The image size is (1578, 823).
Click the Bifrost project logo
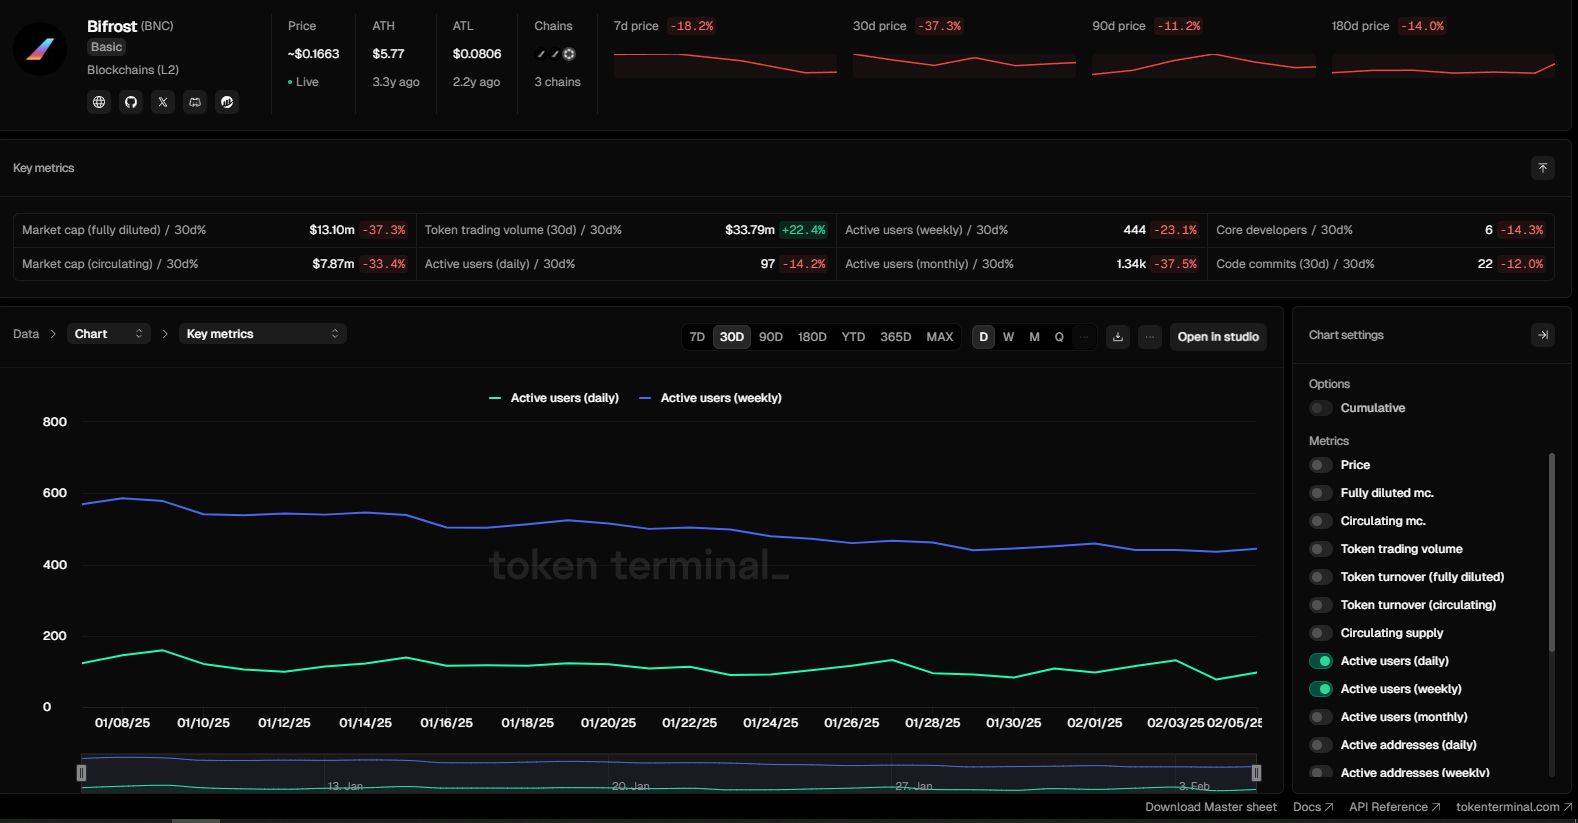click(40, 48)
